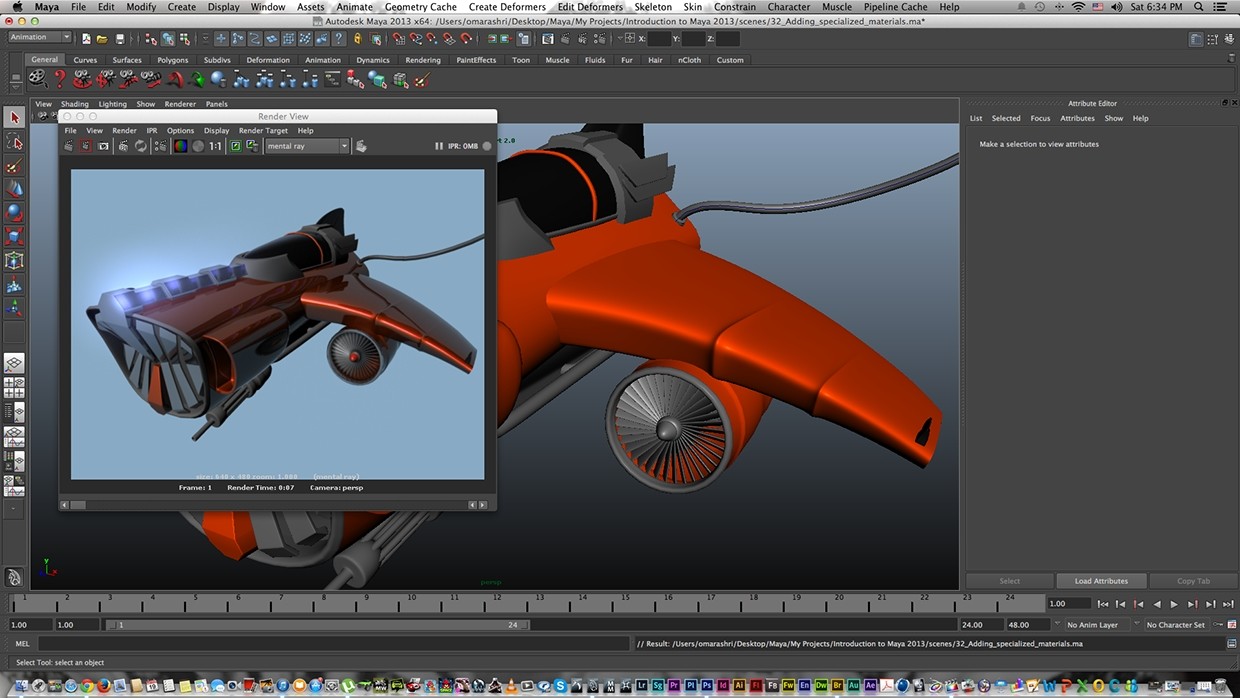The height and width of the screenshot is (698, 1240).
Task: Open Focus menu in Attribute Editor
Action: (x=1040, y=118)
